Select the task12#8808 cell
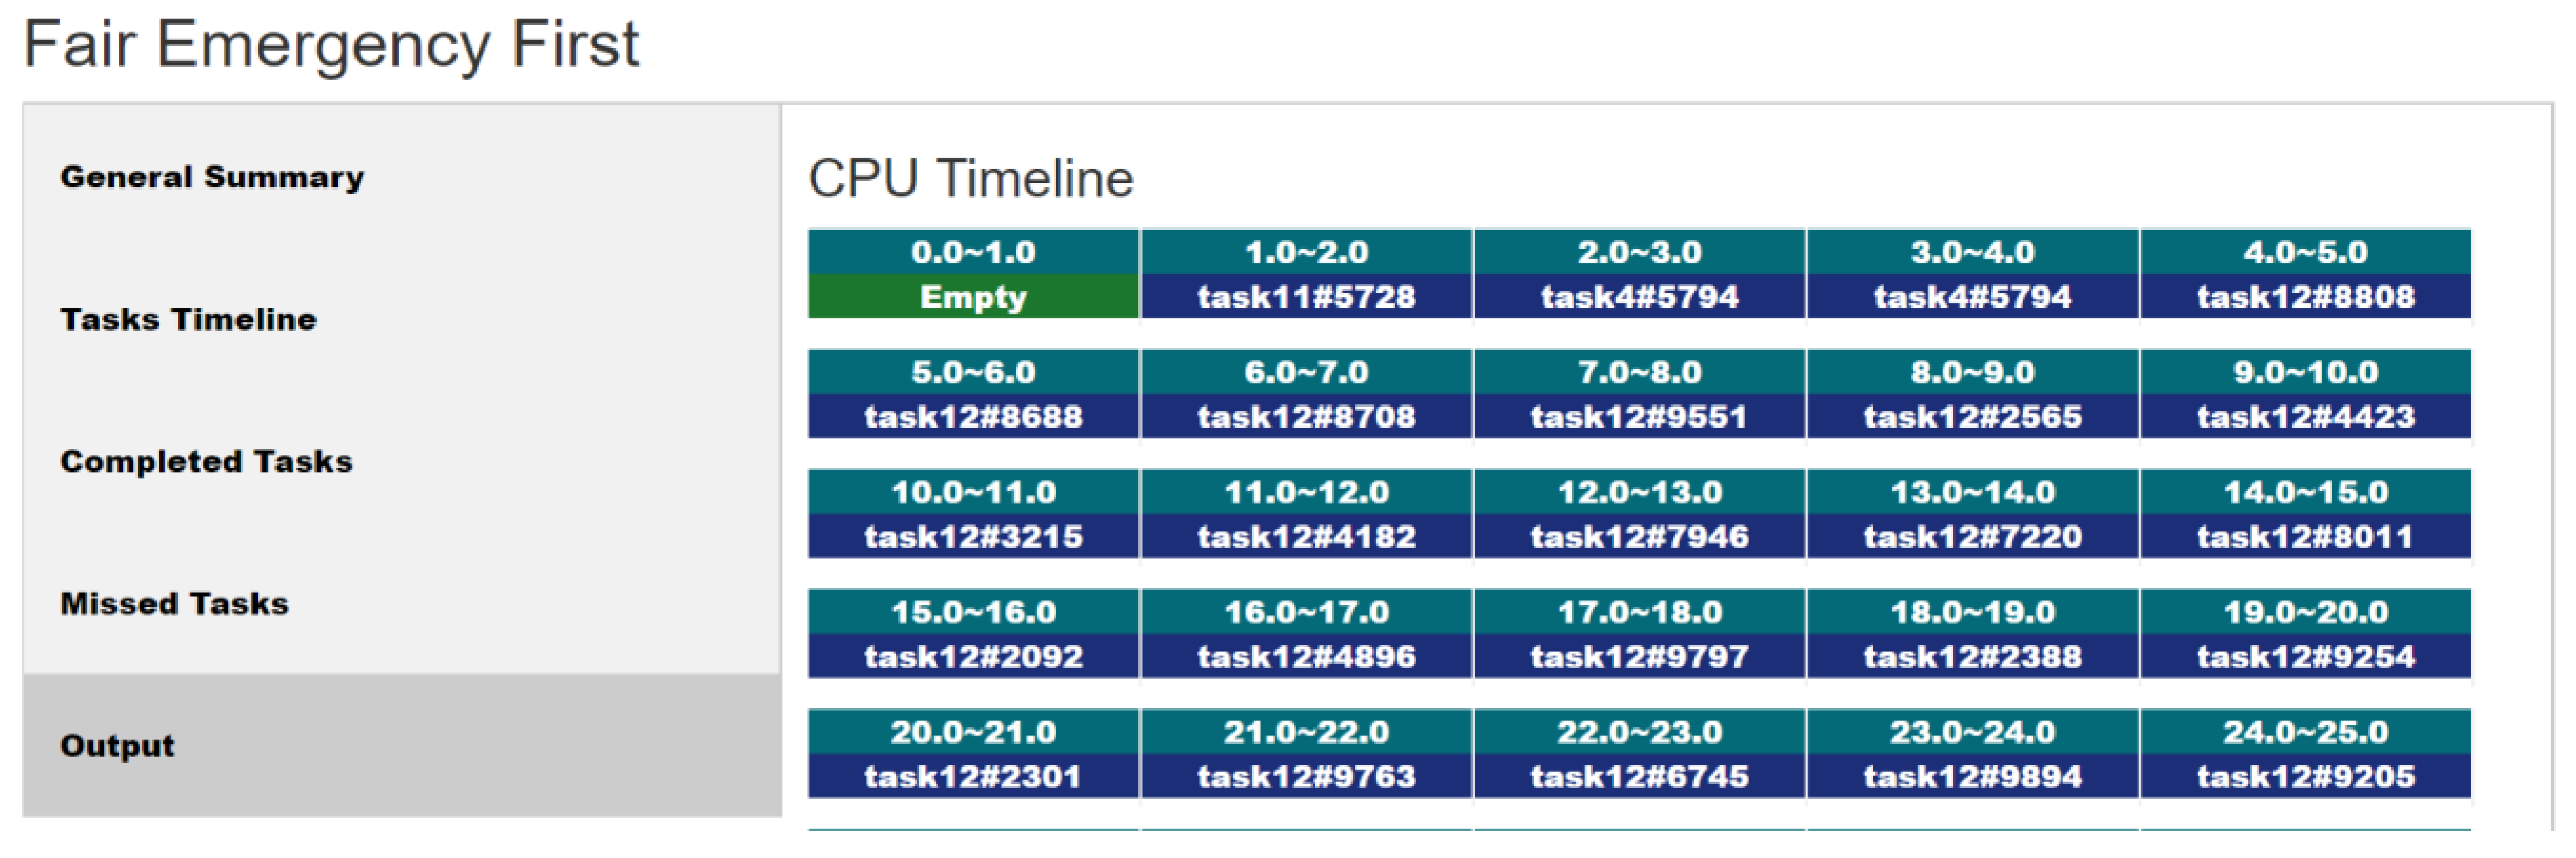Image resolution: width=2576 pixels, height=858 pixels. pos(2305,297)
